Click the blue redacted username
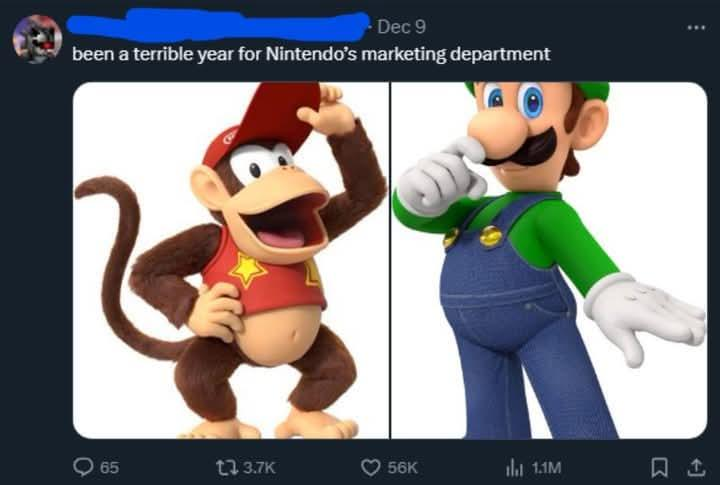The height and width of the screenshot is (485, 720). (x=218, y=24)
